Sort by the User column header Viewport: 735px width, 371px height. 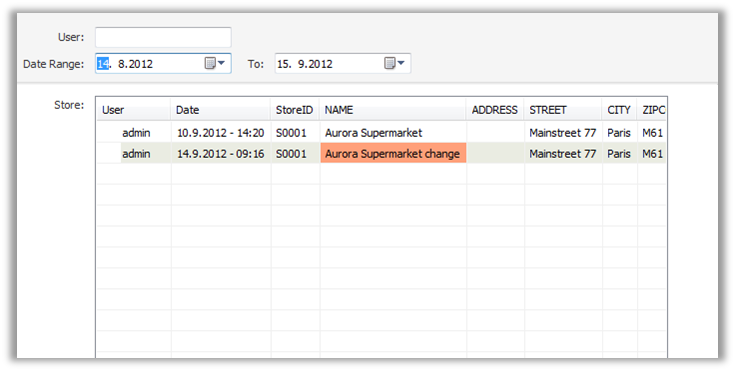[134, 110]
